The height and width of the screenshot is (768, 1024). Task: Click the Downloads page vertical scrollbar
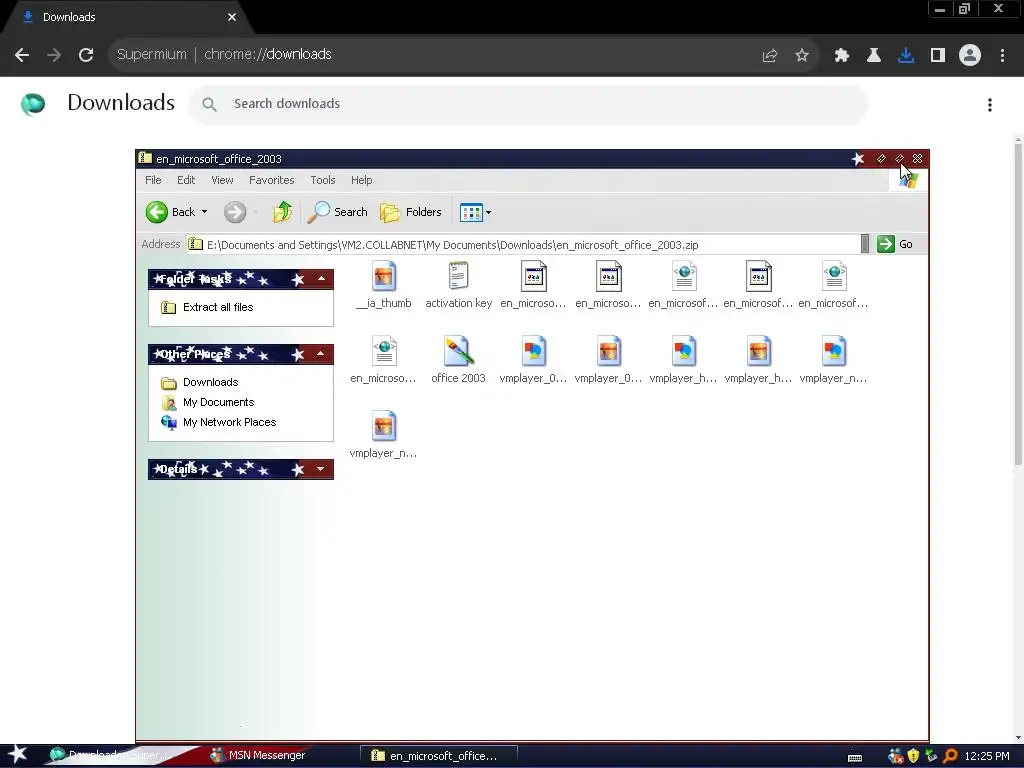pos(1017,304)
